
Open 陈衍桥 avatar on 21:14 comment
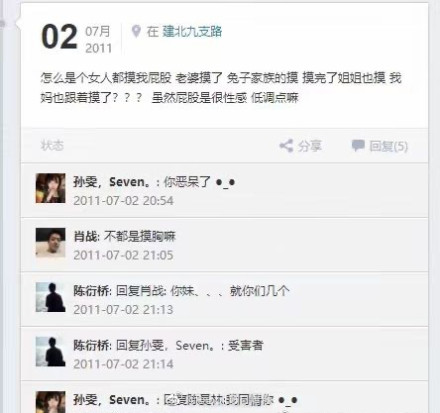pos(50,352)
